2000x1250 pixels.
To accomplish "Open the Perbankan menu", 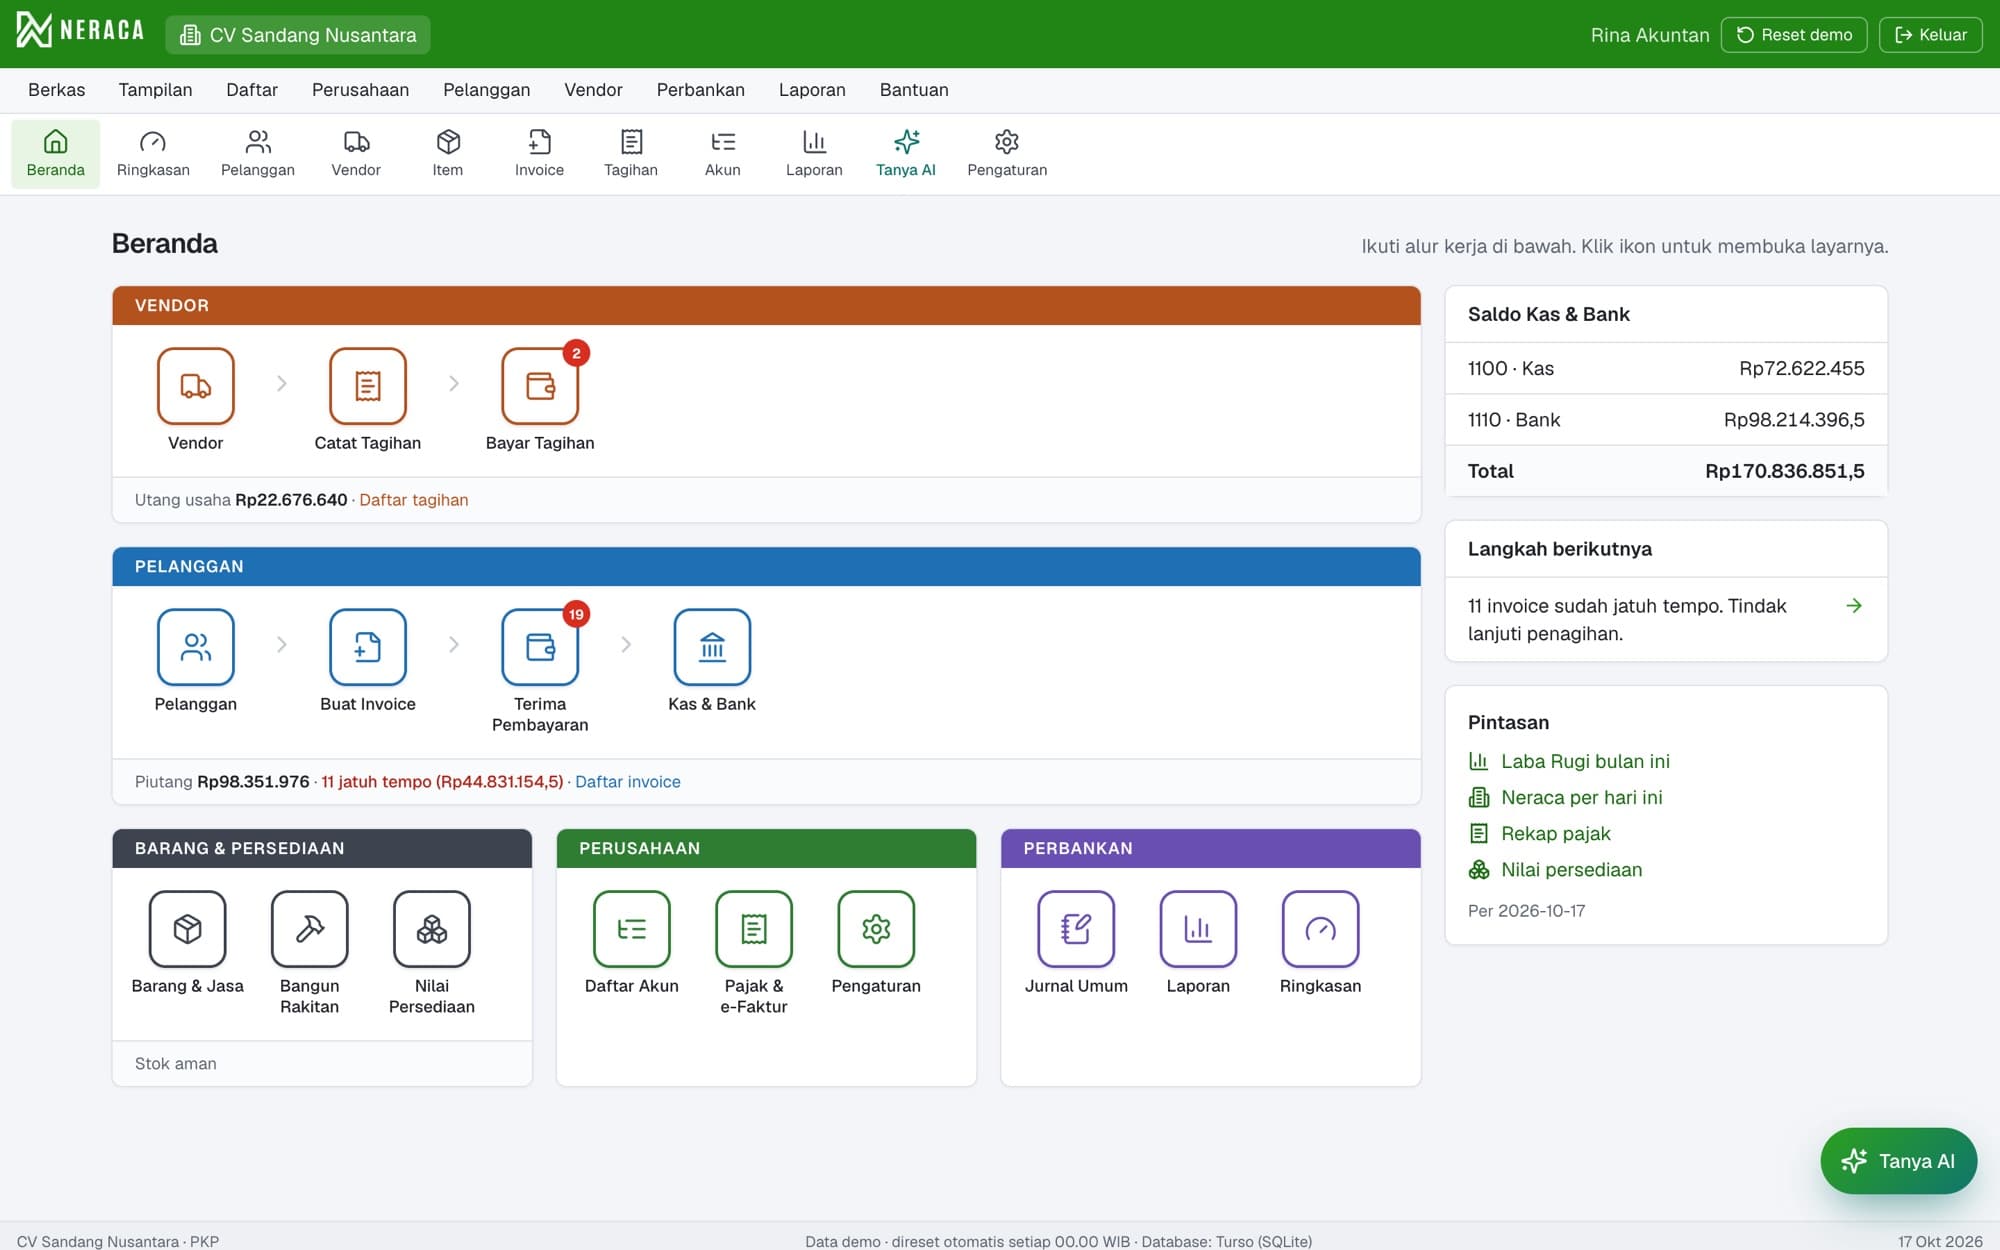I will click(700, 90).
